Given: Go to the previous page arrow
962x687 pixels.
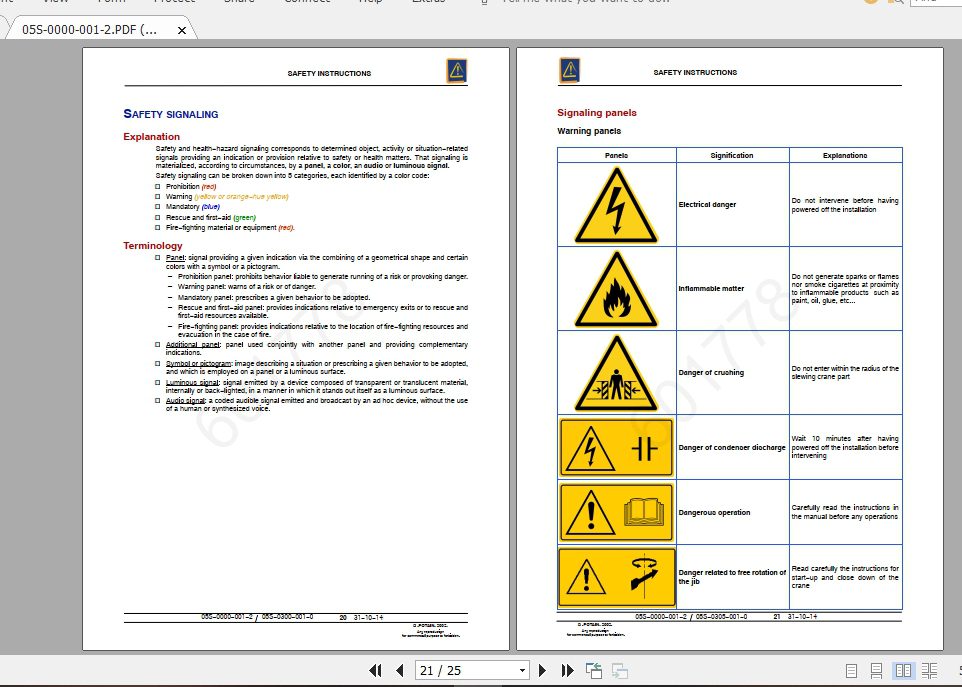Looking at the screenshot, I should tap(400, 670).
